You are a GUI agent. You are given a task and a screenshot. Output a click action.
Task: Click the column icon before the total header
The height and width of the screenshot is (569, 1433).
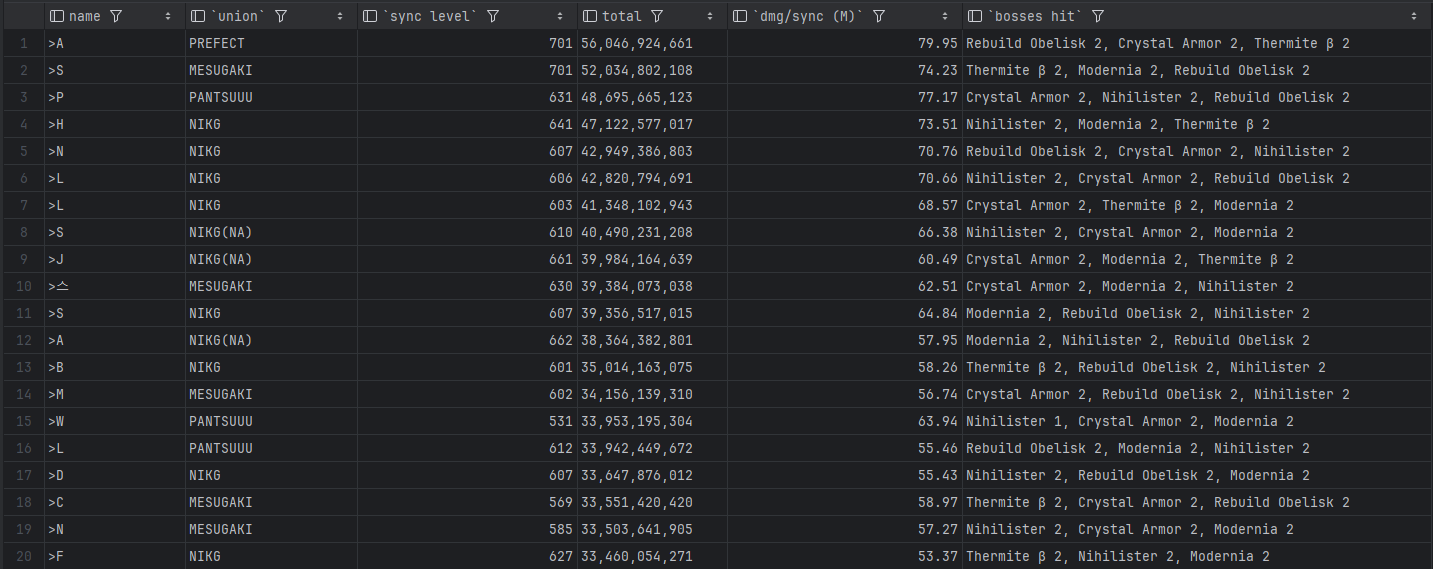tap(590, 17)
